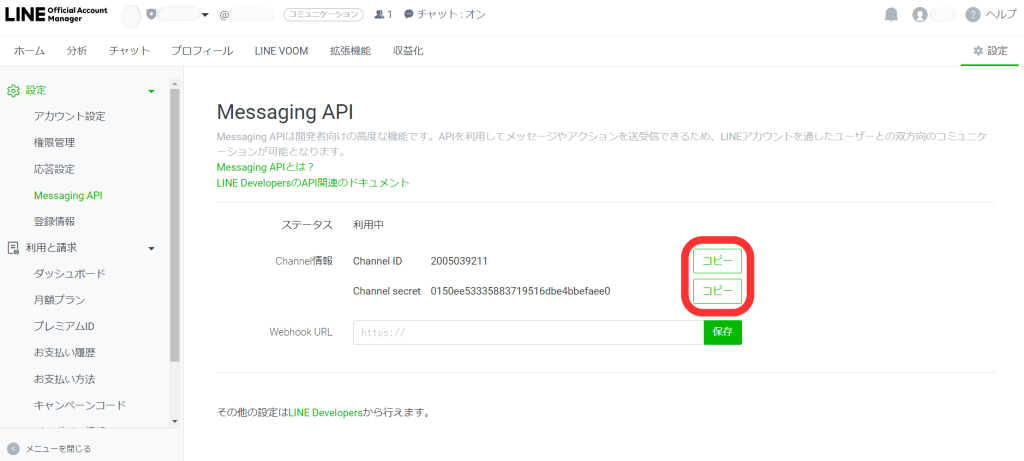Viewport: 1024px width, 461px height.
Task: Click the Webhook URL input field
Action: (528, 332)
